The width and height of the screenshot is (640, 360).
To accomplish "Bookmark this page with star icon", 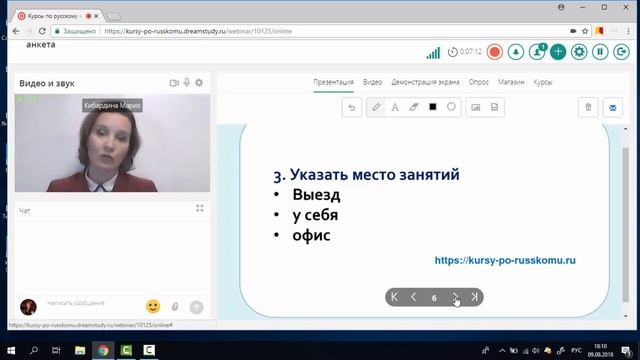I will [585, 31].
